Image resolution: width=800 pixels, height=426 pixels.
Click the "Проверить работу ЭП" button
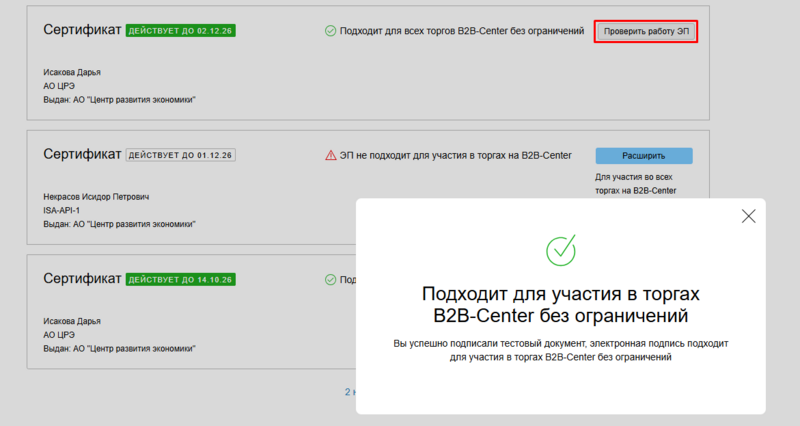click(646, 31)
